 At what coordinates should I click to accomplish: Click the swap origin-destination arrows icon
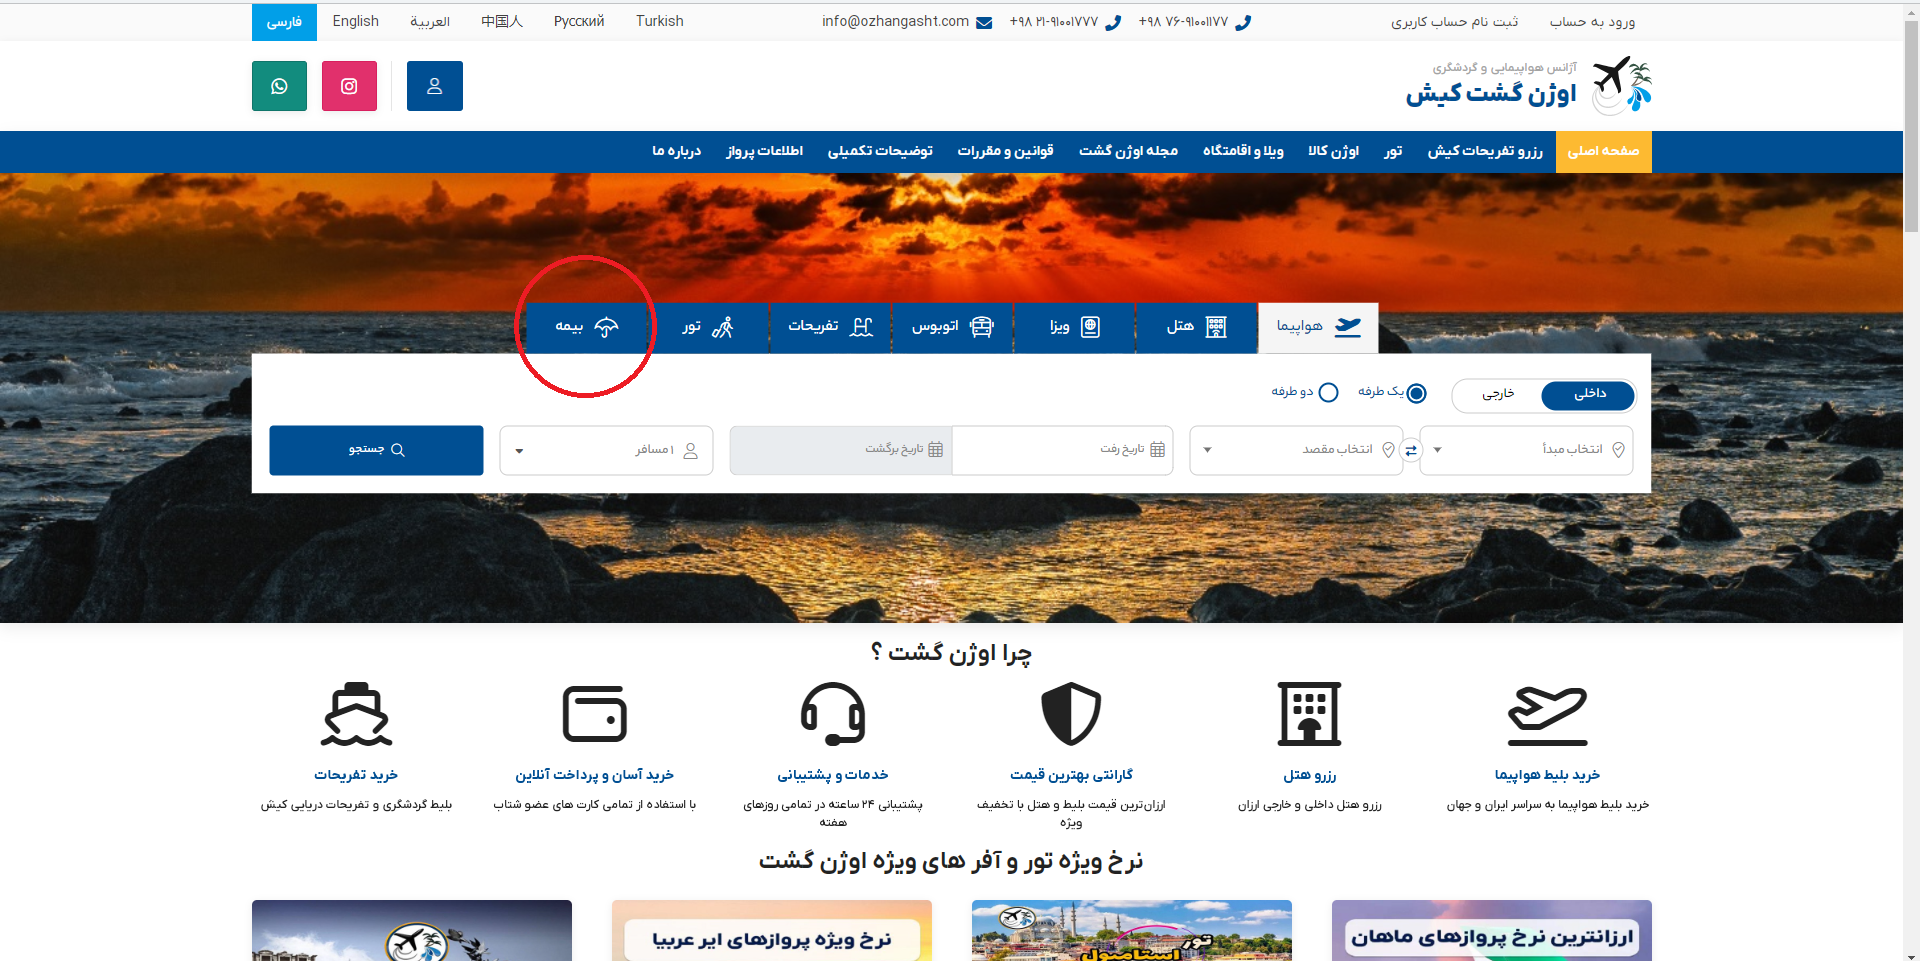[x=1411, y=450]
